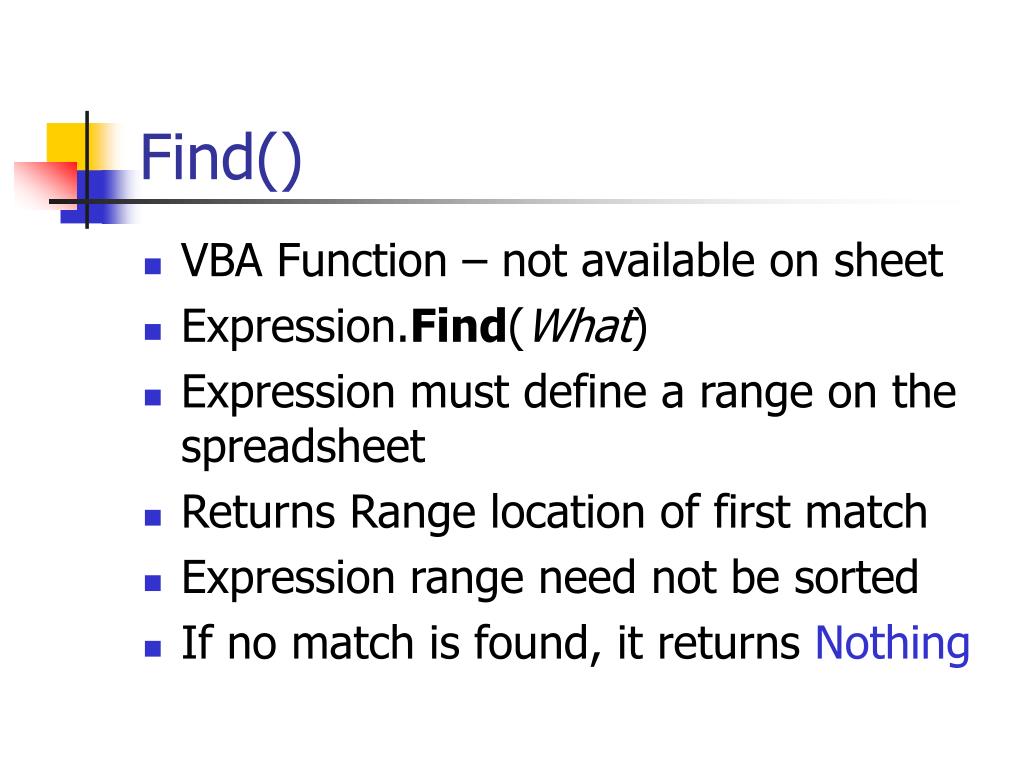
Task: Click bullet before Returns Range line
Action: click(x=153, y=518)
